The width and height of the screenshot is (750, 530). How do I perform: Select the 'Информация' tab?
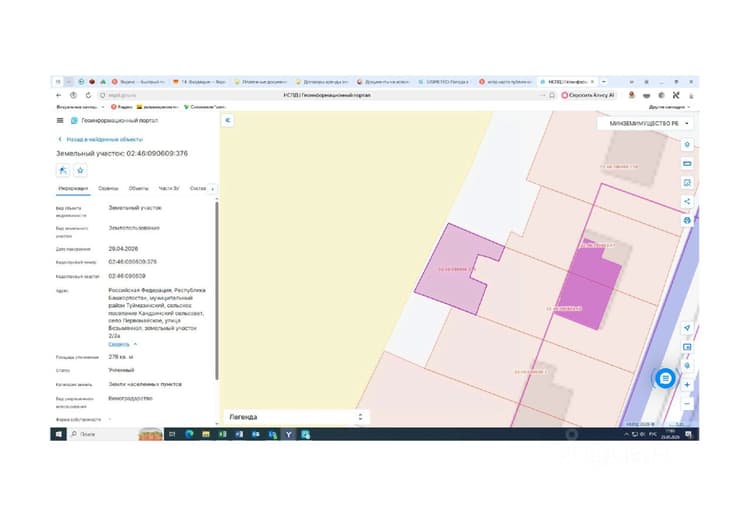tap(73, 188)
